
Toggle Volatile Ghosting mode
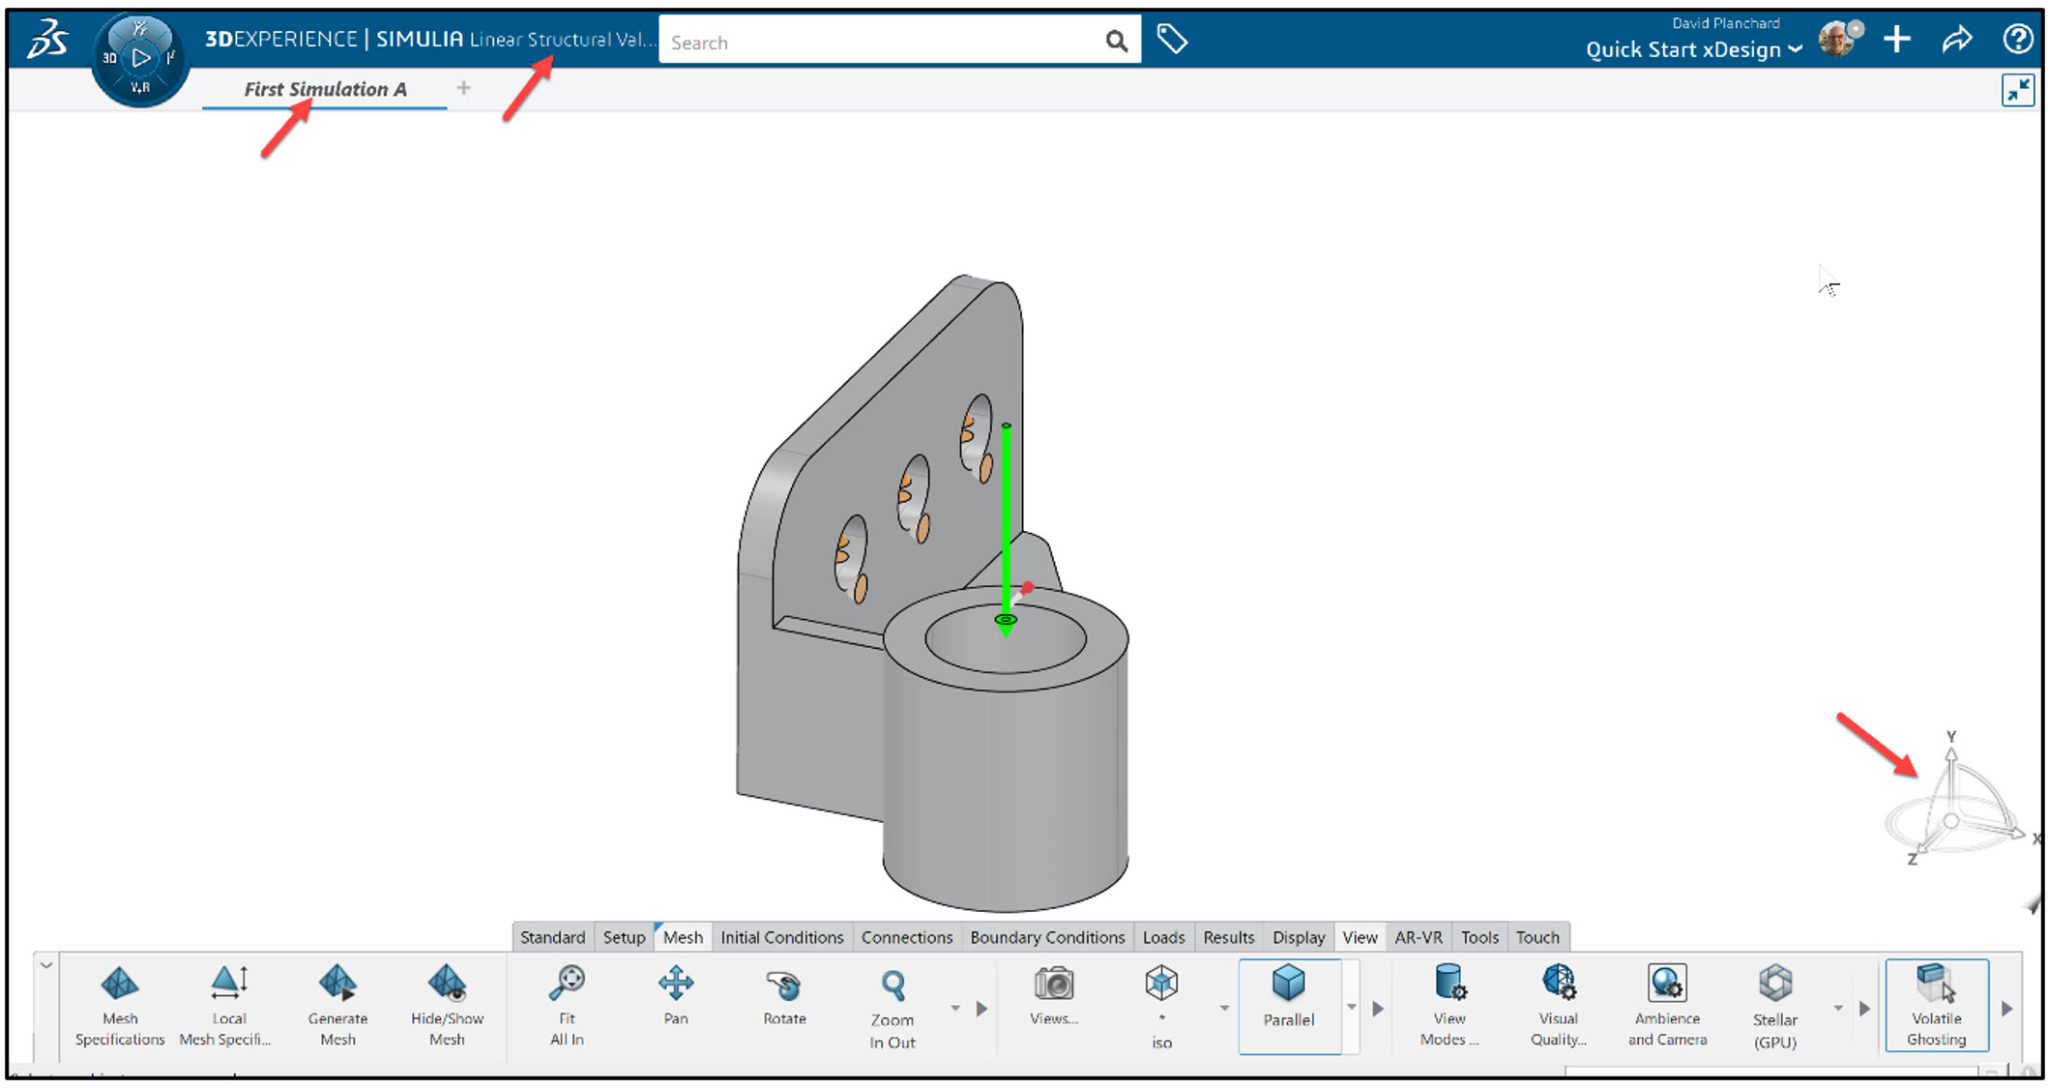(x=1936, y=1003)
